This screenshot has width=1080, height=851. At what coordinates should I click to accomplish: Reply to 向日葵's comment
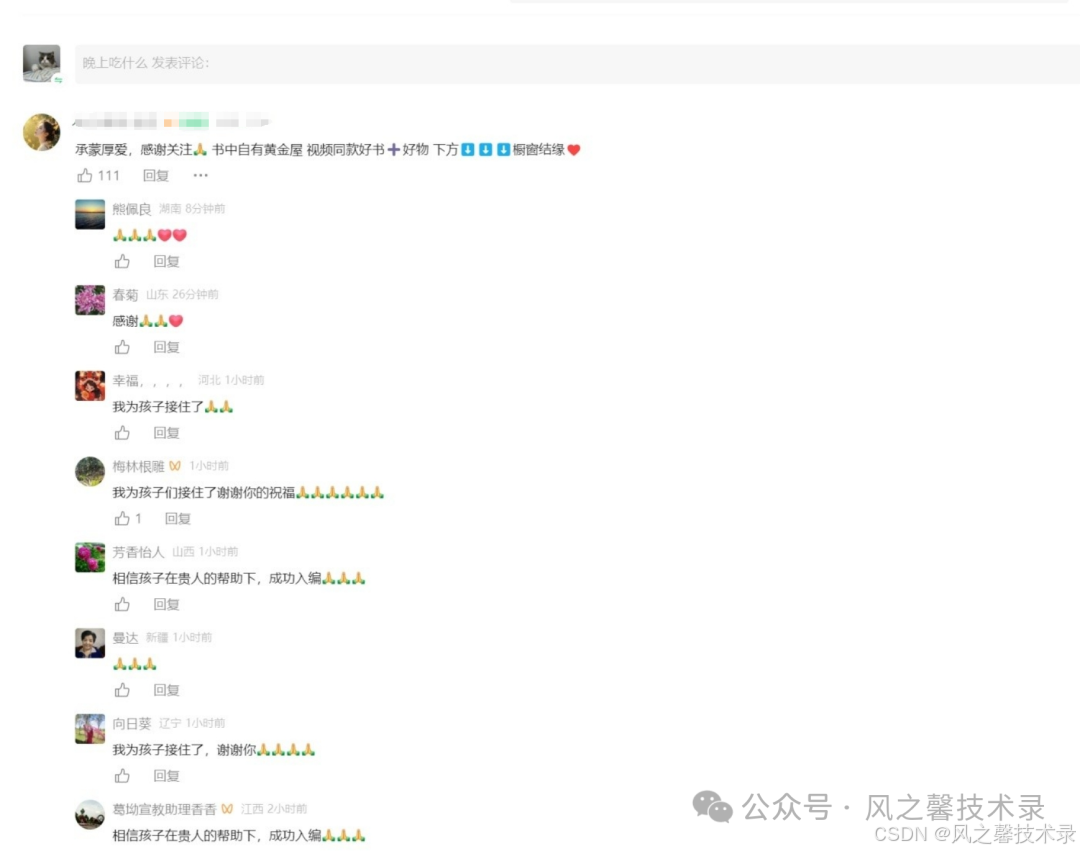click(x=166, y=775)
